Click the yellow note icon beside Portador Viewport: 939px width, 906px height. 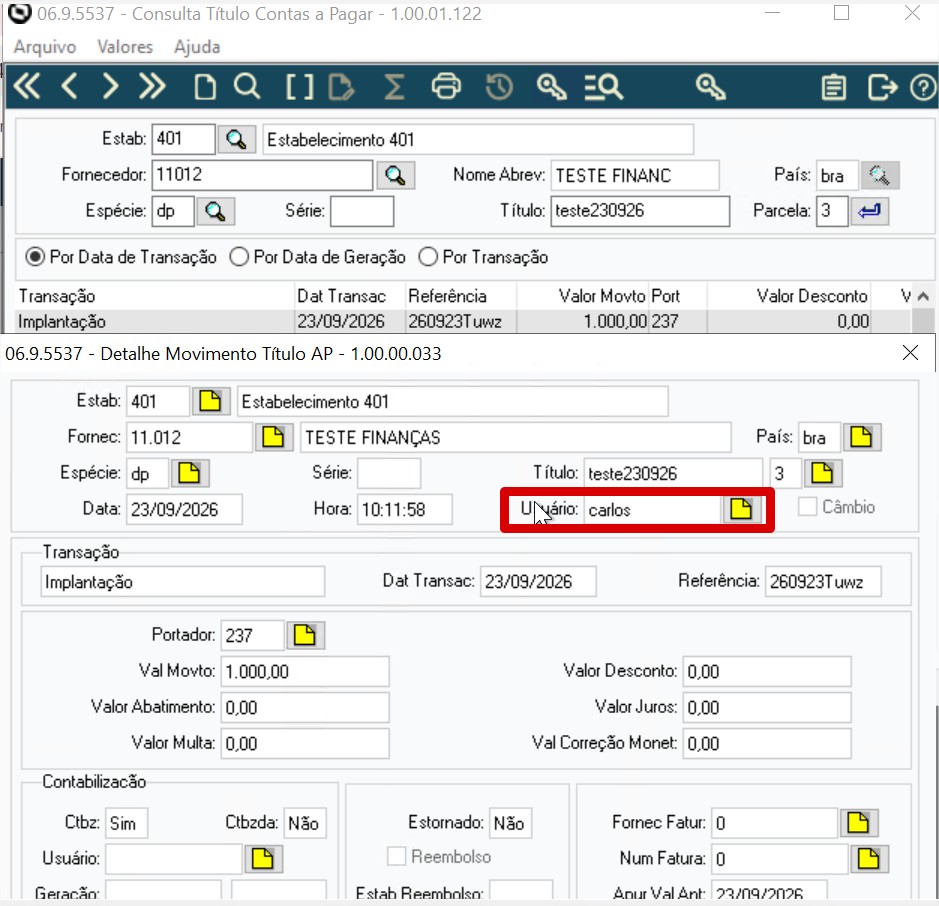point(305,635)
